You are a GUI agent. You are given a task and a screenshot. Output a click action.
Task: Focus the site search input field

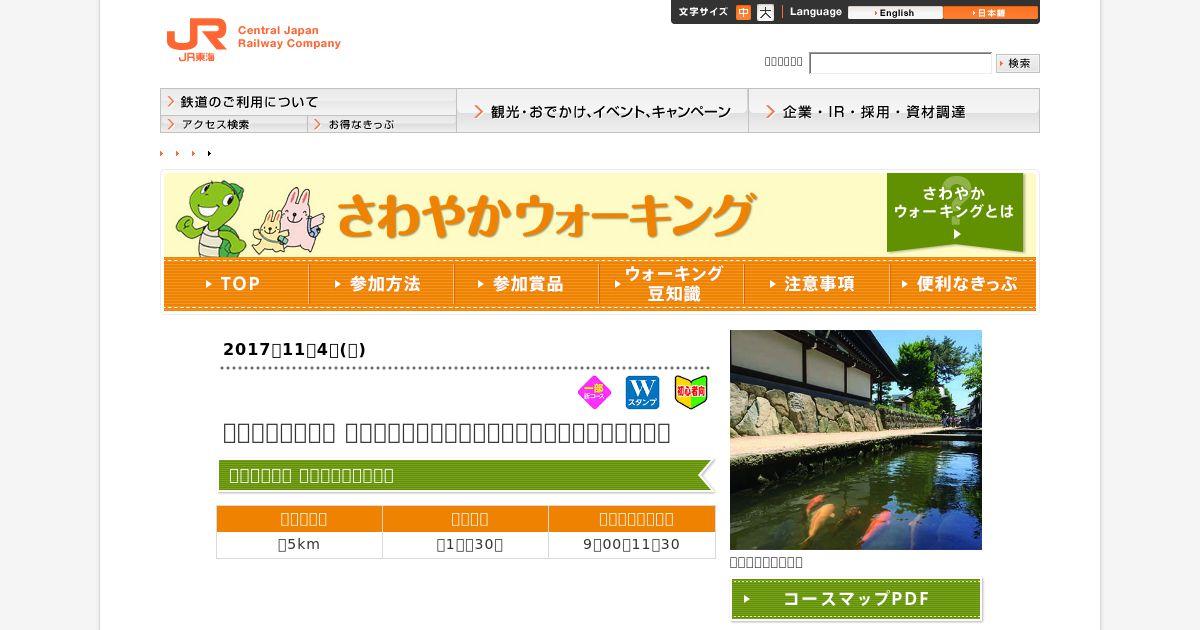(900, 63)
